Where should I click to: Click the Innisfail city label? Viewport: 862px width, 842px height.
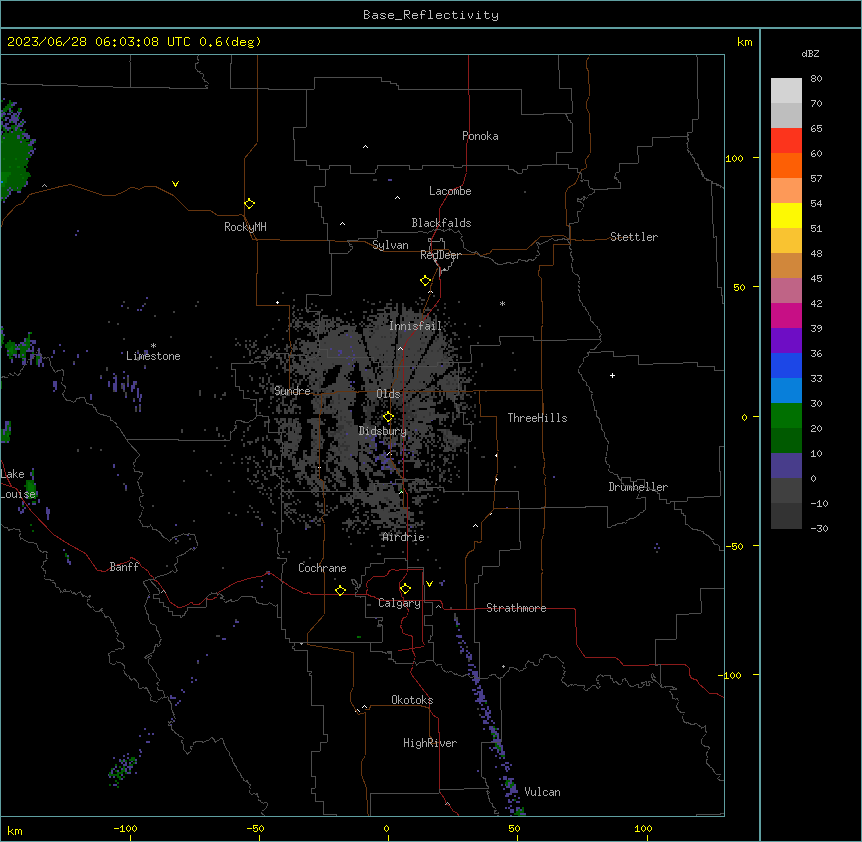pos(415,326)
